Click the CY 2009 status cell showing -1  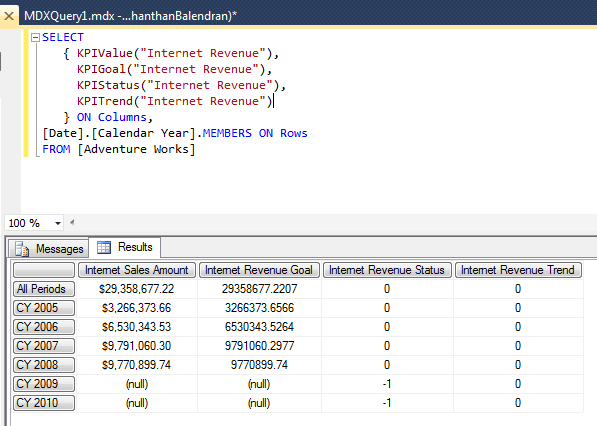tap(387, 384)
